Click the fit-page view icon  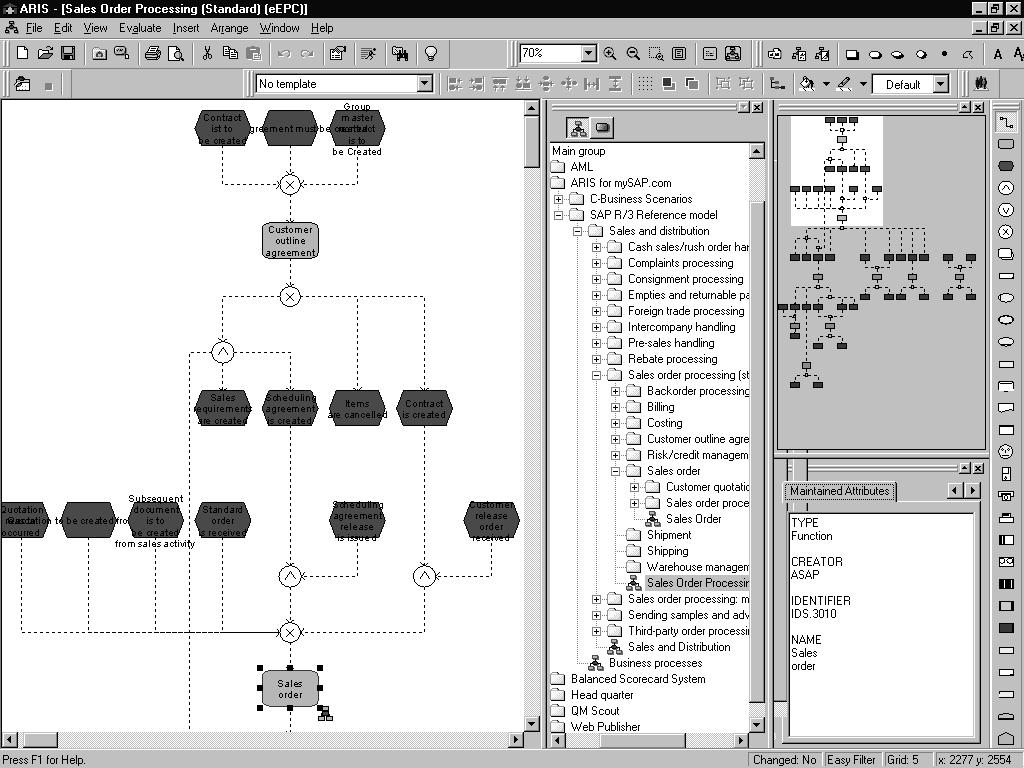pos(679,54)
